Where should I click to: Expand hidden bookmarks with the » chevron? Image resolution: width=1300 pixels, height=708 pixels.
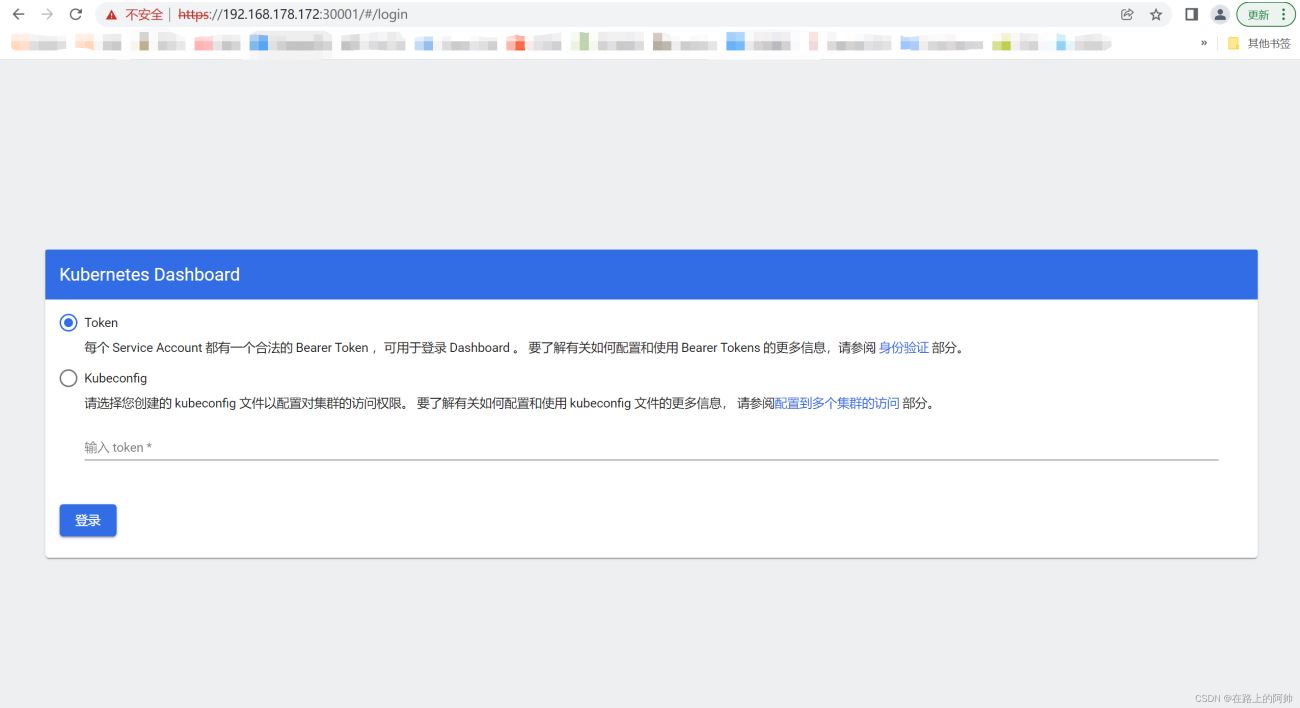(1204, 43)
